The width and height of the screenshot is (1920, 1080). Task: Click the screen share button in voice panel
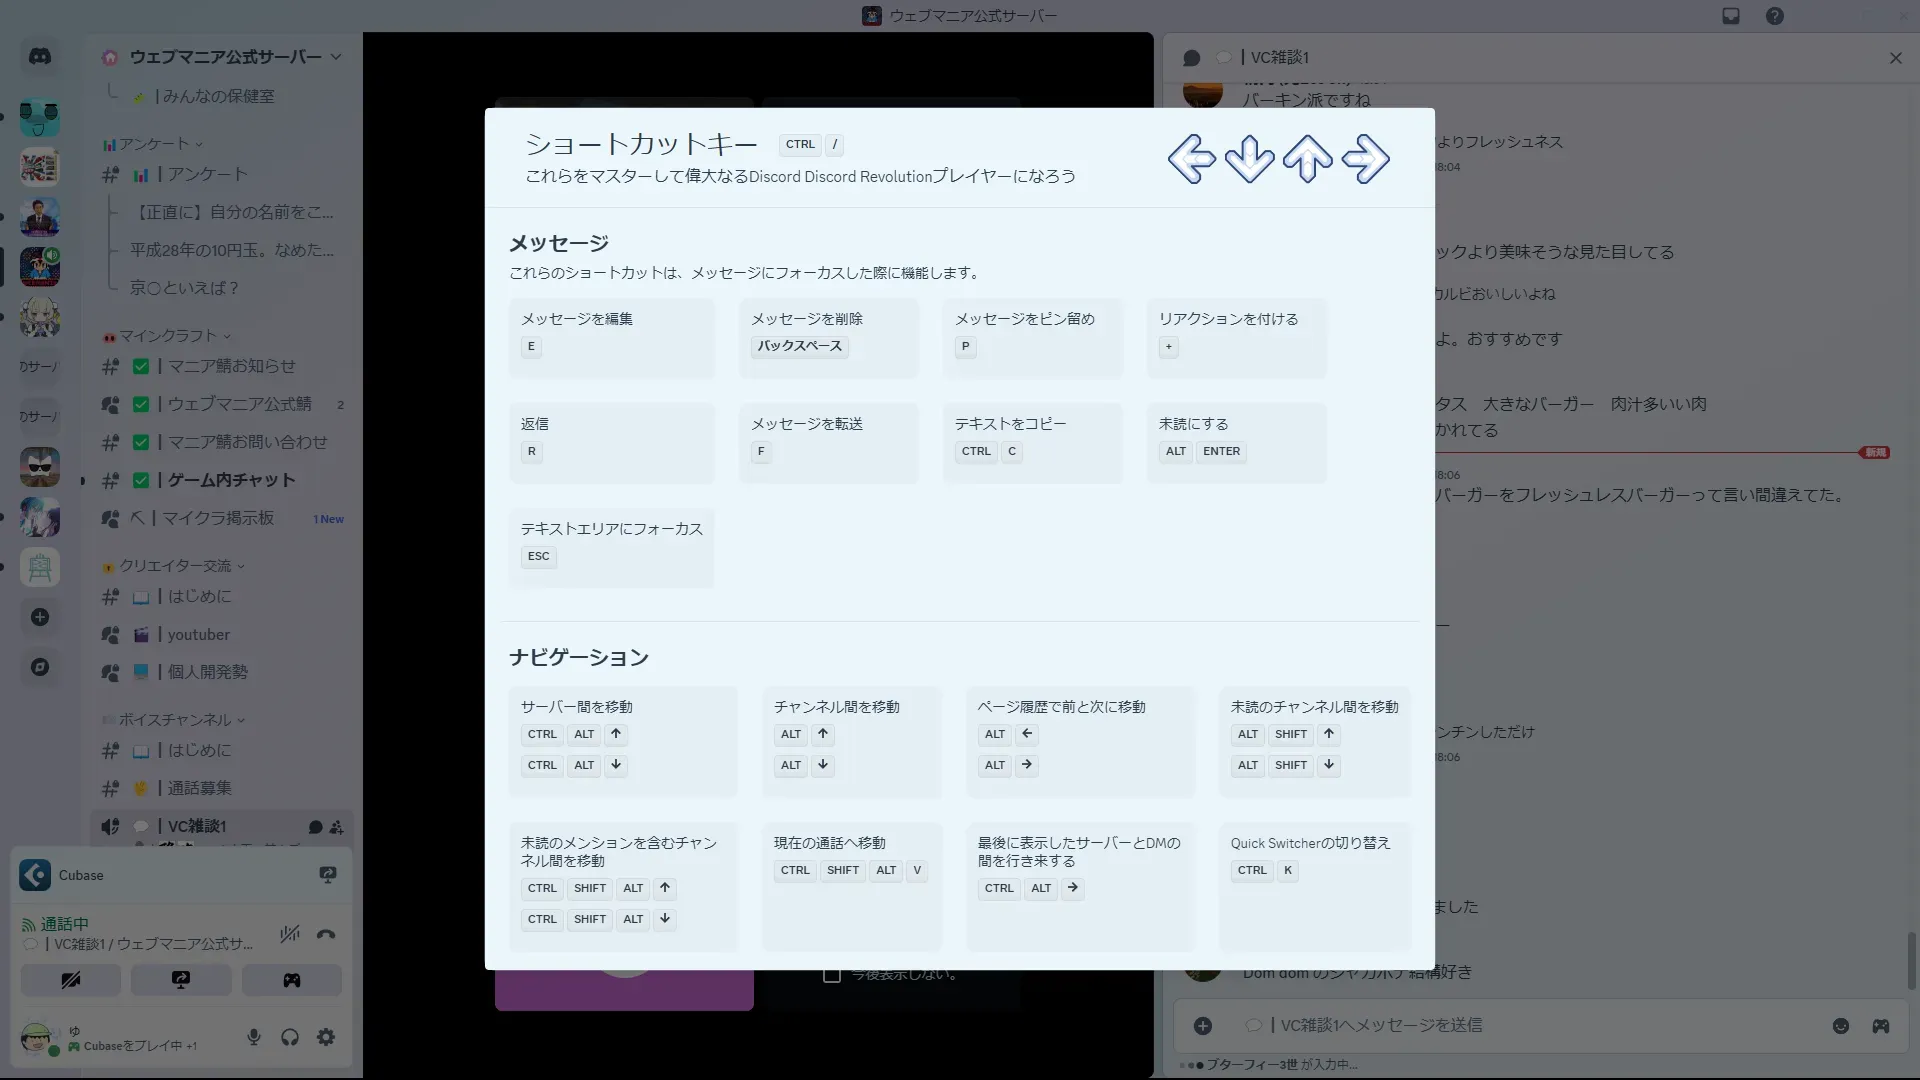coord(181,980)
